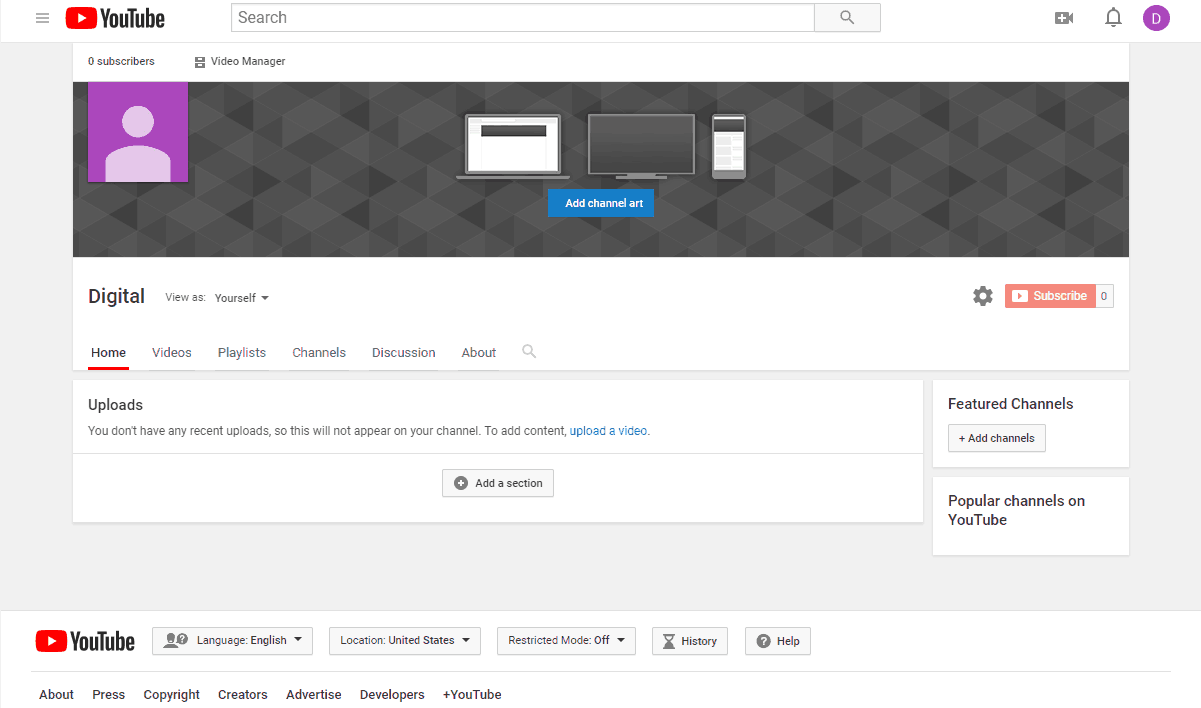Click the Popular channels on YouTube heading
Image resolution: width=1201 pixels, height=708 pixels.
pos(1016,510)
